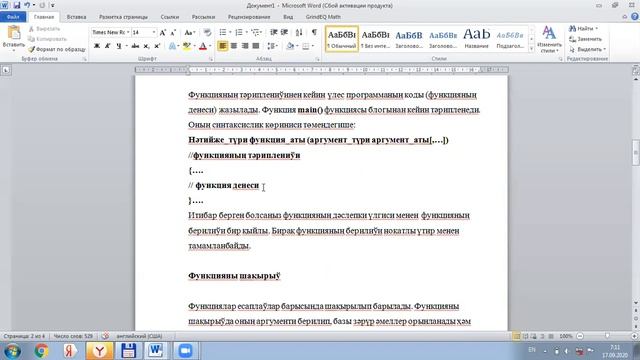
Task: Click the Paste (Вставить) clipboard icon
Action: [13, 33]
